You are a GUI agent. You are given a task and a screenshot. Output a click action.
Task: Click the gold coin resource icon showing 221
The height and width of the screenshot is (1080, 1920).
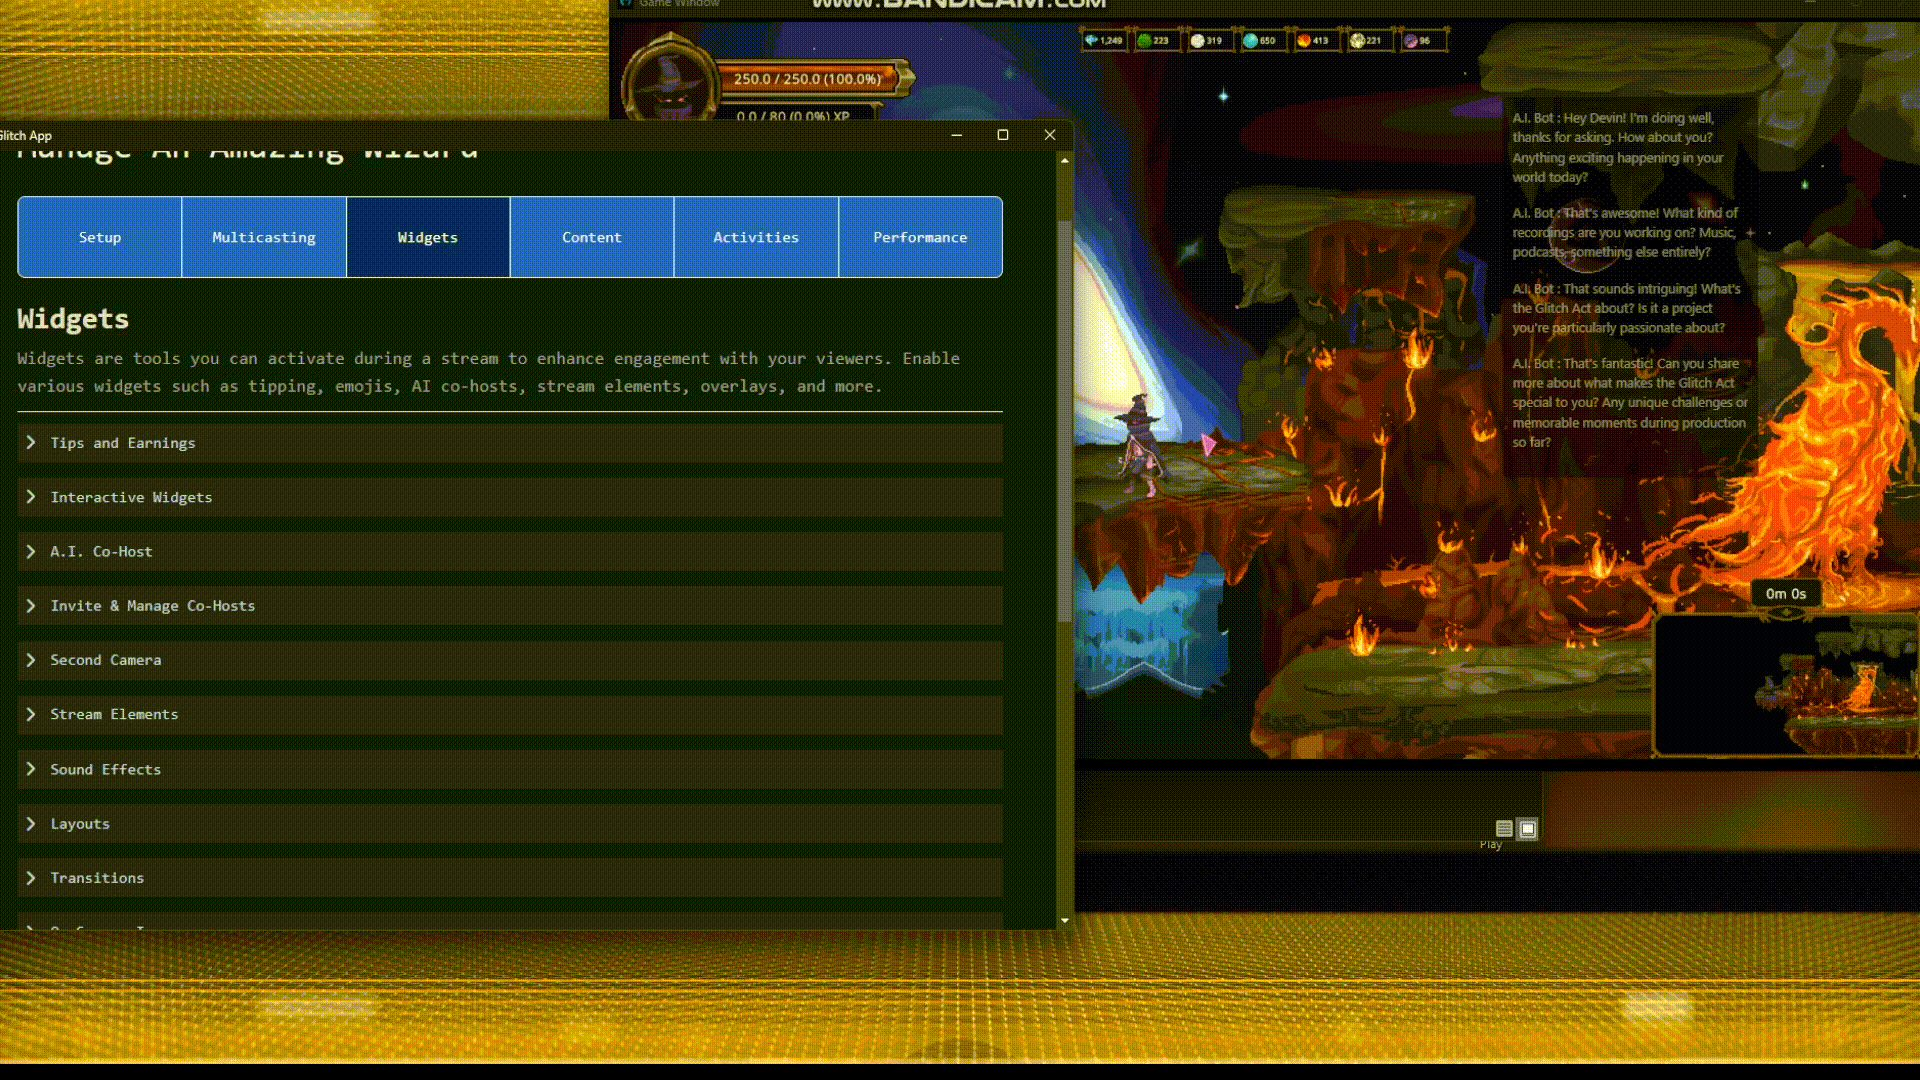[x=1357, y=40]
